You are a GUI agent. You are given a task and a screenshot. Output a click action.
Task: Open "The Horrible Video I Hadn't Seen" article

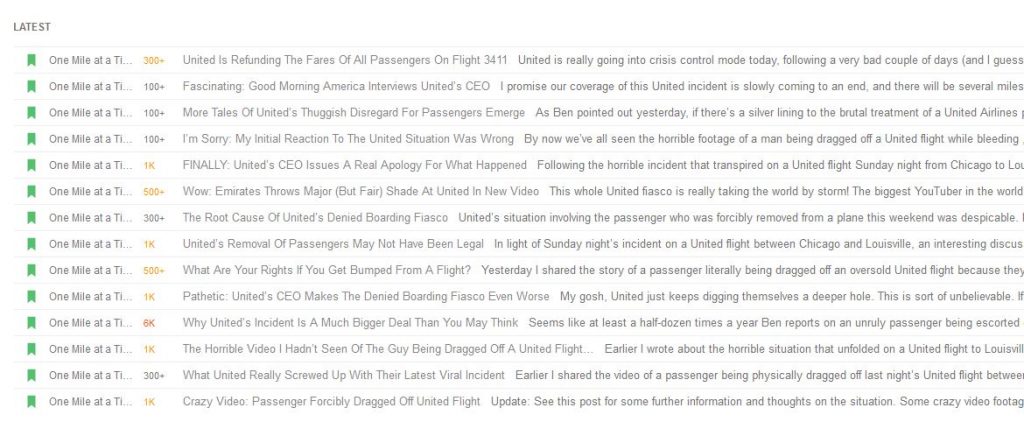point(388,349)
